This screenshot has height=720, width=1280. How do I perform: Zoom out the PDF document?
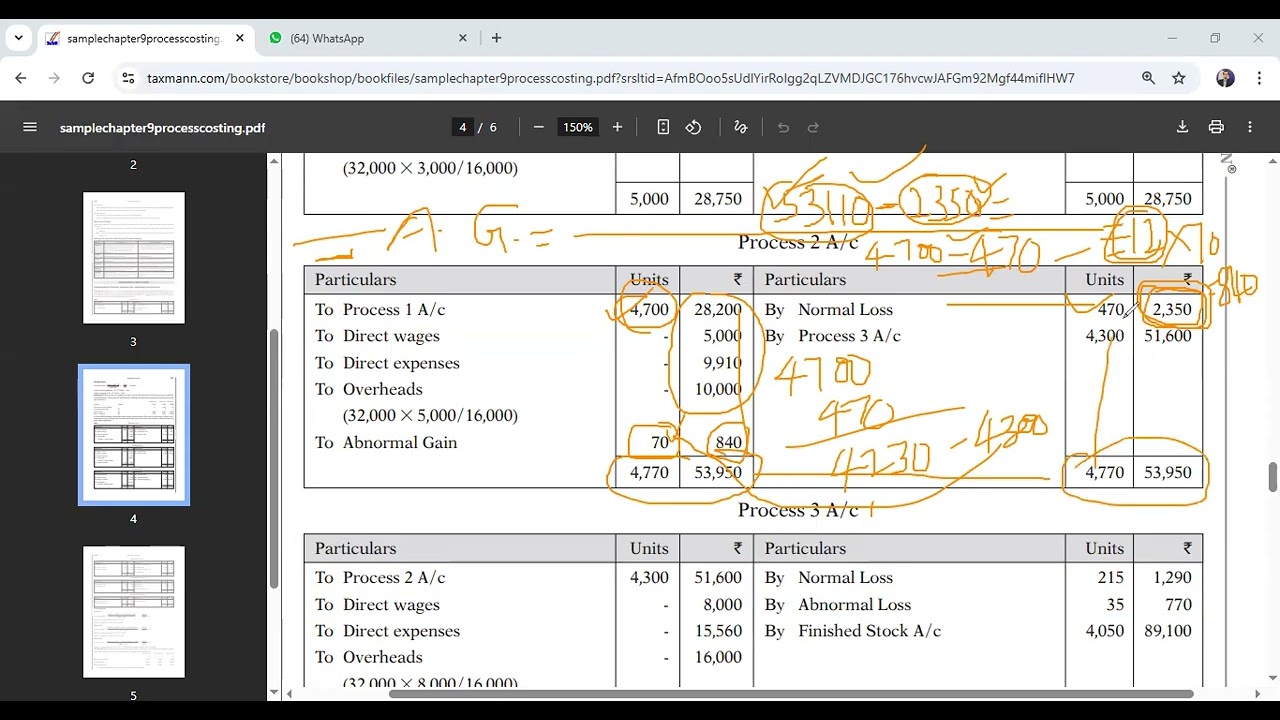click(539, 127)
